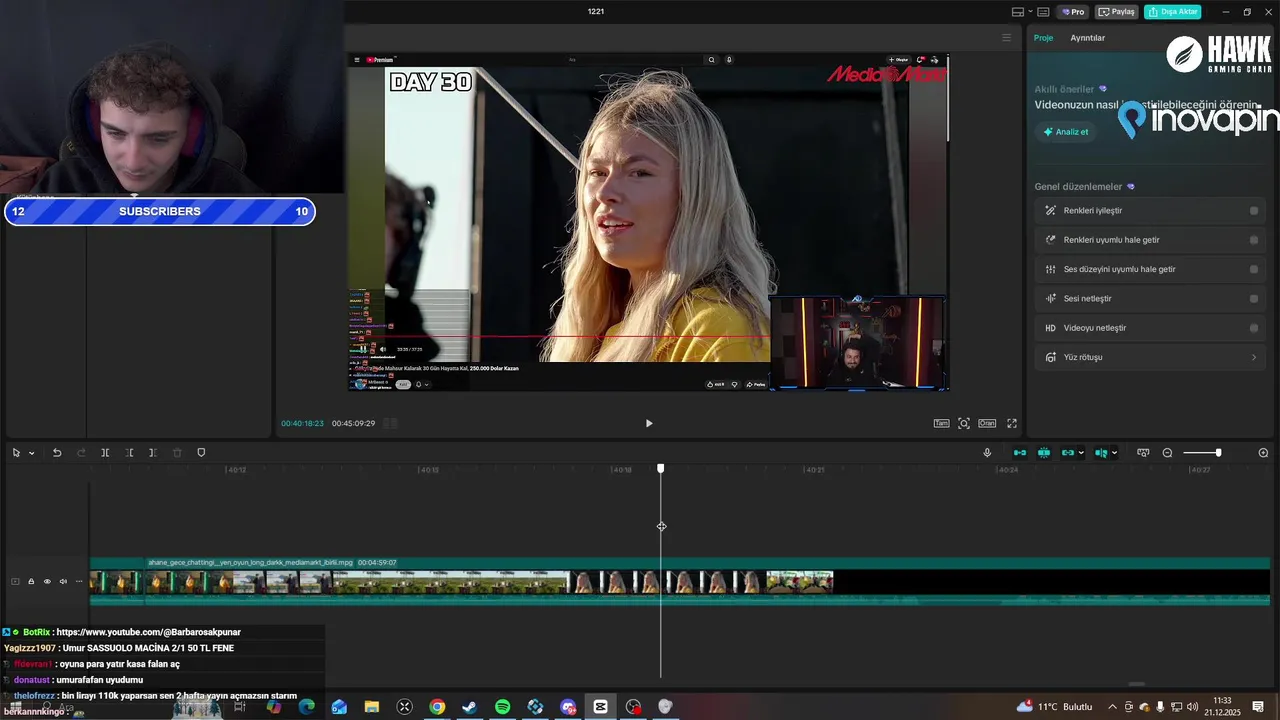Click the Akıllı öneriler heading
This screenshot has width=1280, height=720.
click(x=1066, y=89)
